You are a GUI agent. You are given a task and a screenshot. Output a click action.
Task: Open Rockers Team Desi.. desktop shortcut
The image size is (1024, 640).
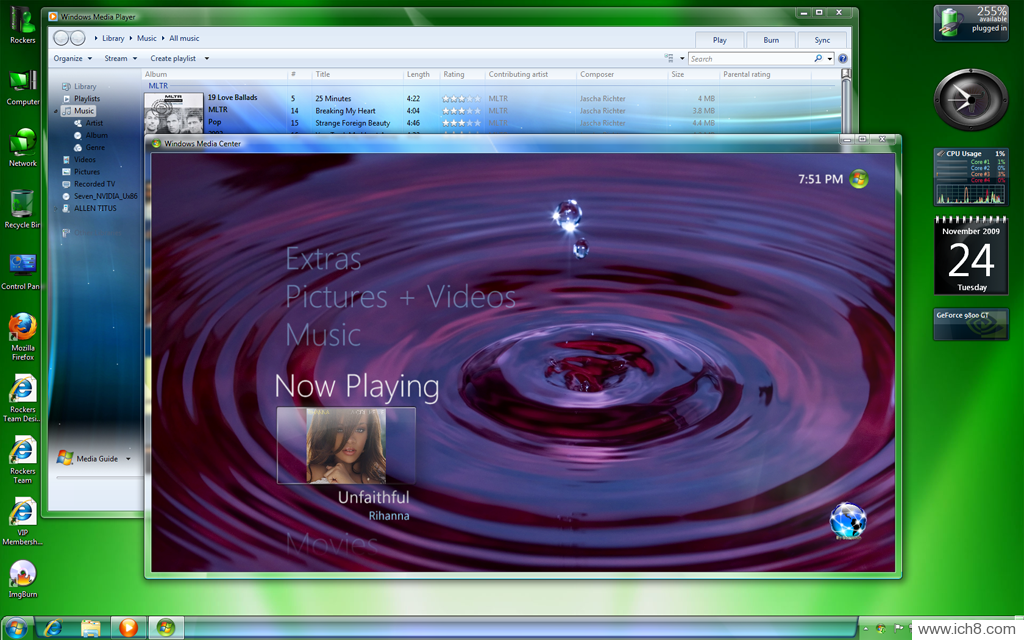(22, 398)
